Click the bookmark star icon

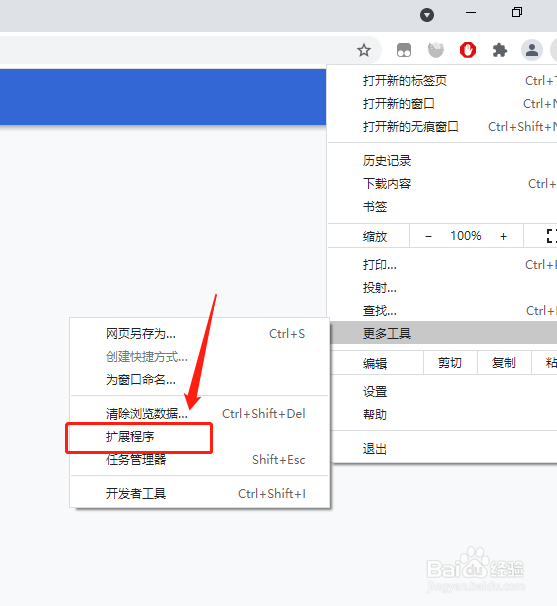[364, 50]
